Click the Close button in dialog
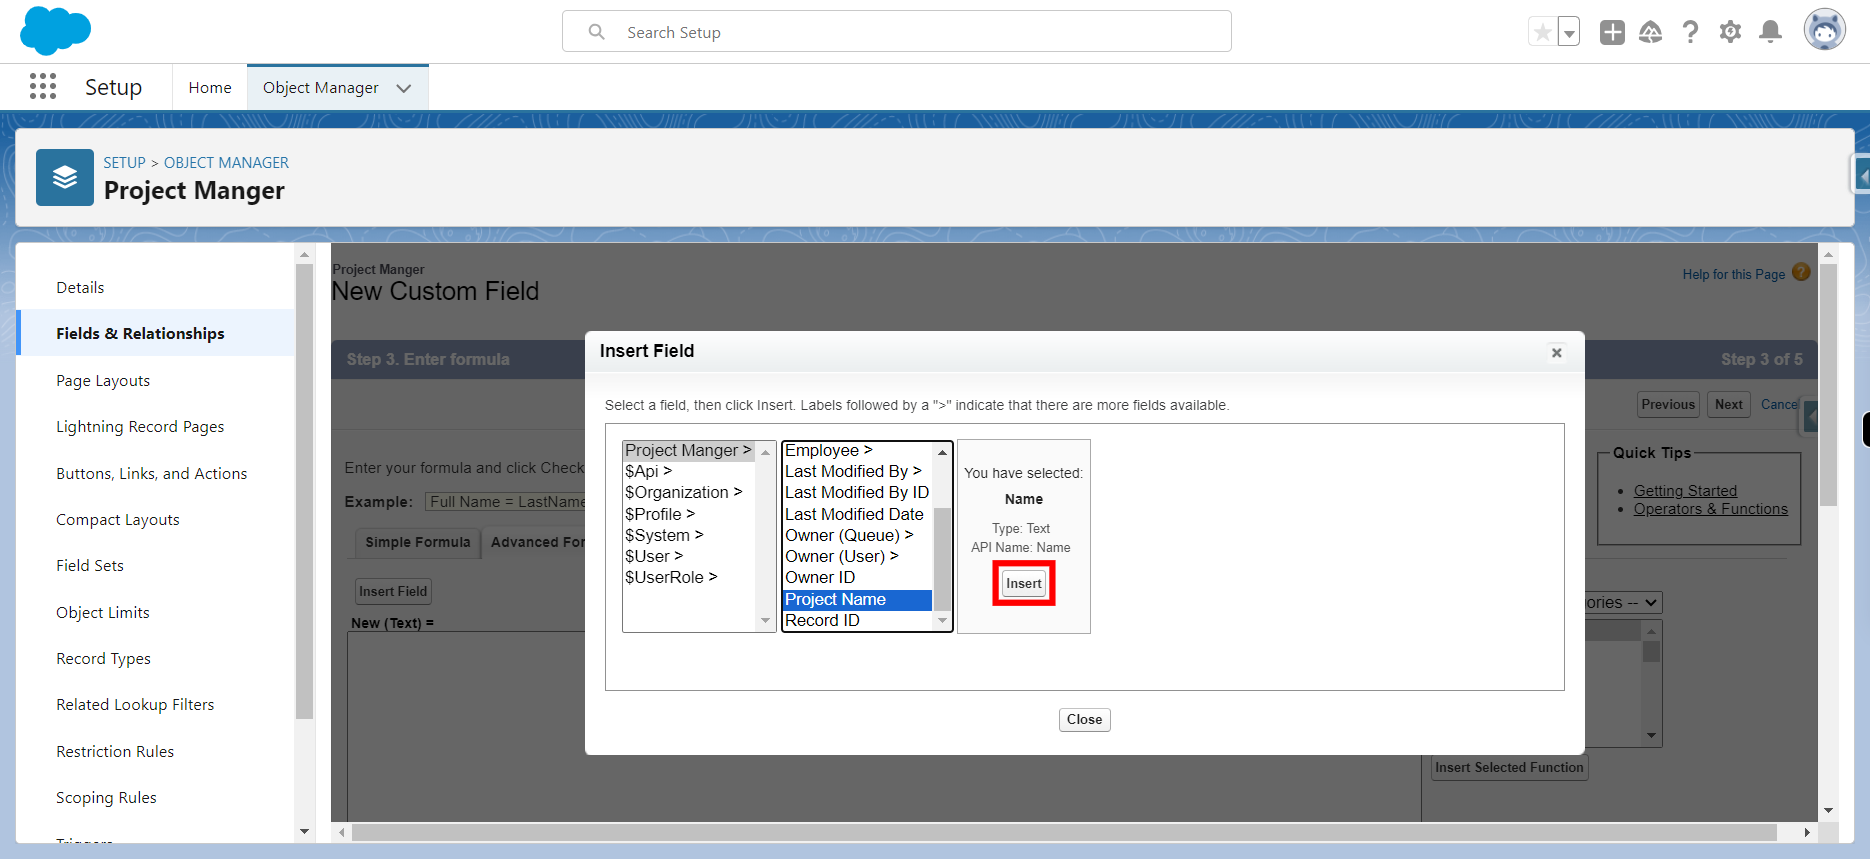This screenshot has height=859, width=1870. tap(1084, 719)
